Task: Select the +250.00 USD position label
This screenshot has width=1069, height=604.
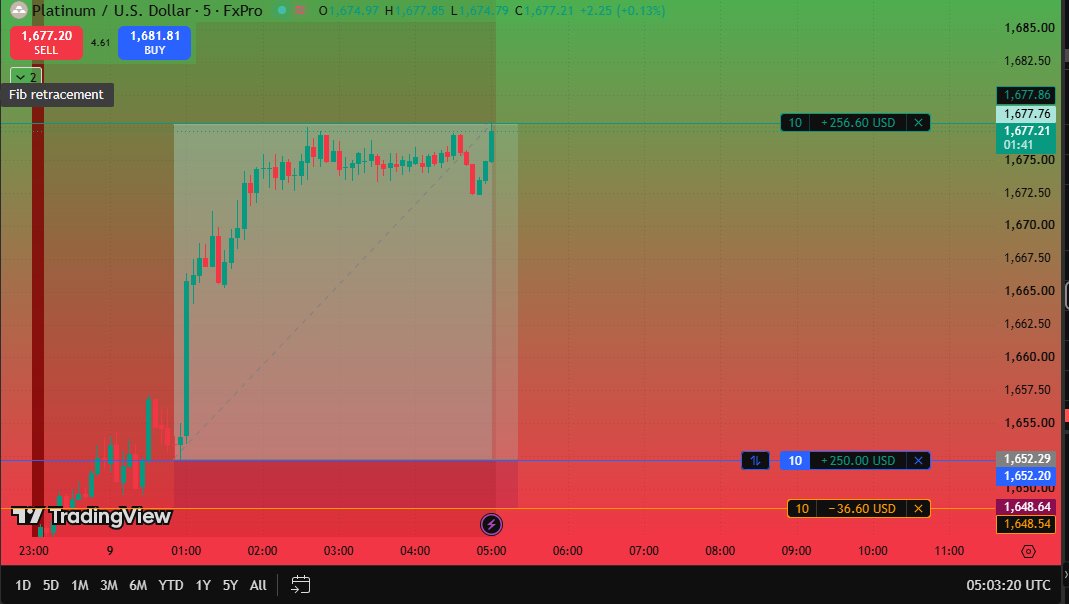Action: (858, 461)
